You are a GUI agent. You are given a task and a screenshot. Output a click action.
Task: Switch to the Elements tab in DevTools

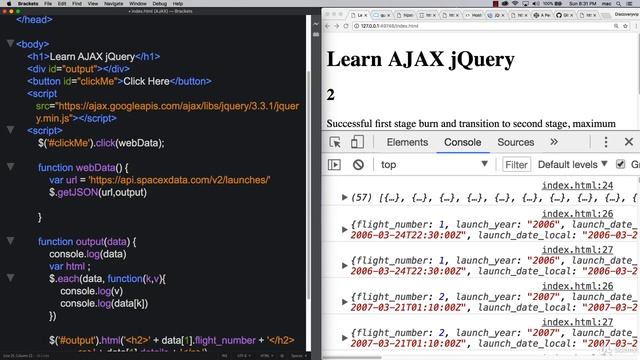[407, 142]
